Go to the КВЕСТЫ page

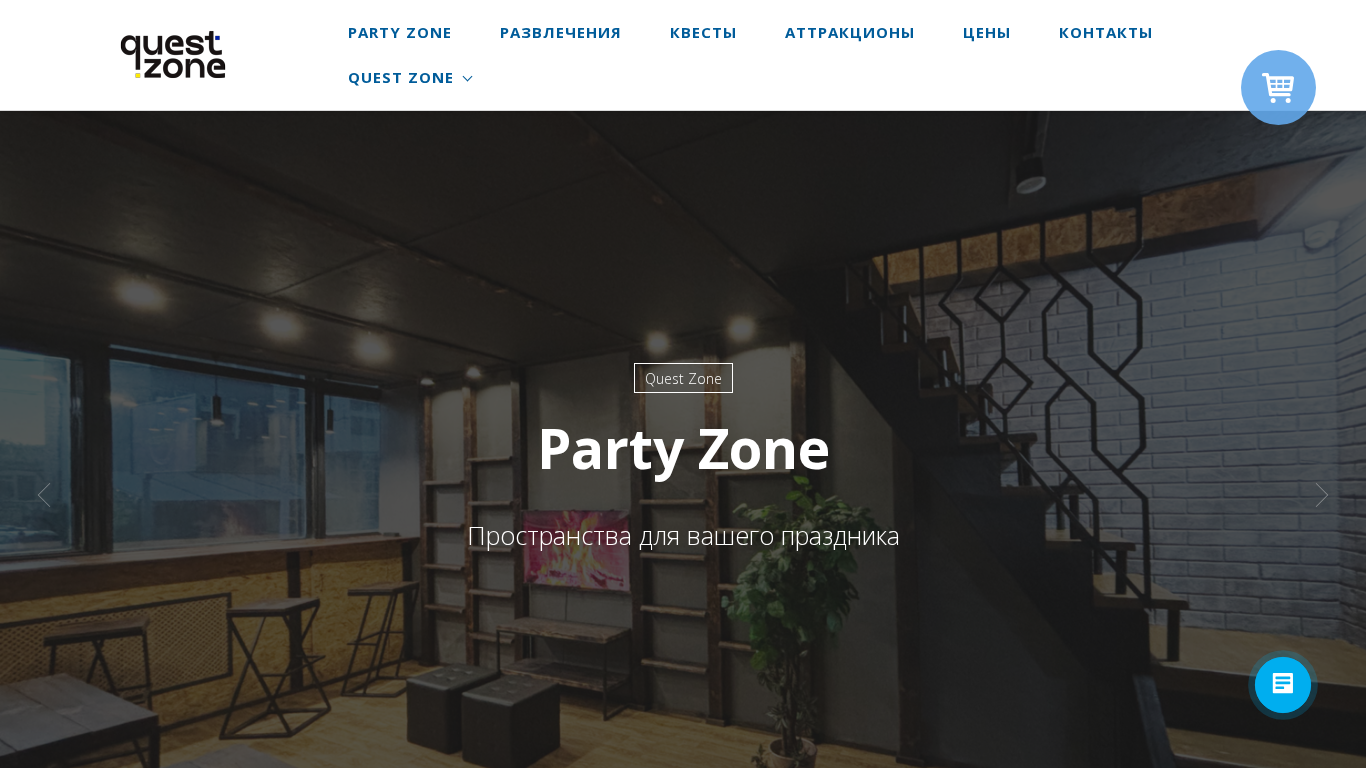click(703, 33)
